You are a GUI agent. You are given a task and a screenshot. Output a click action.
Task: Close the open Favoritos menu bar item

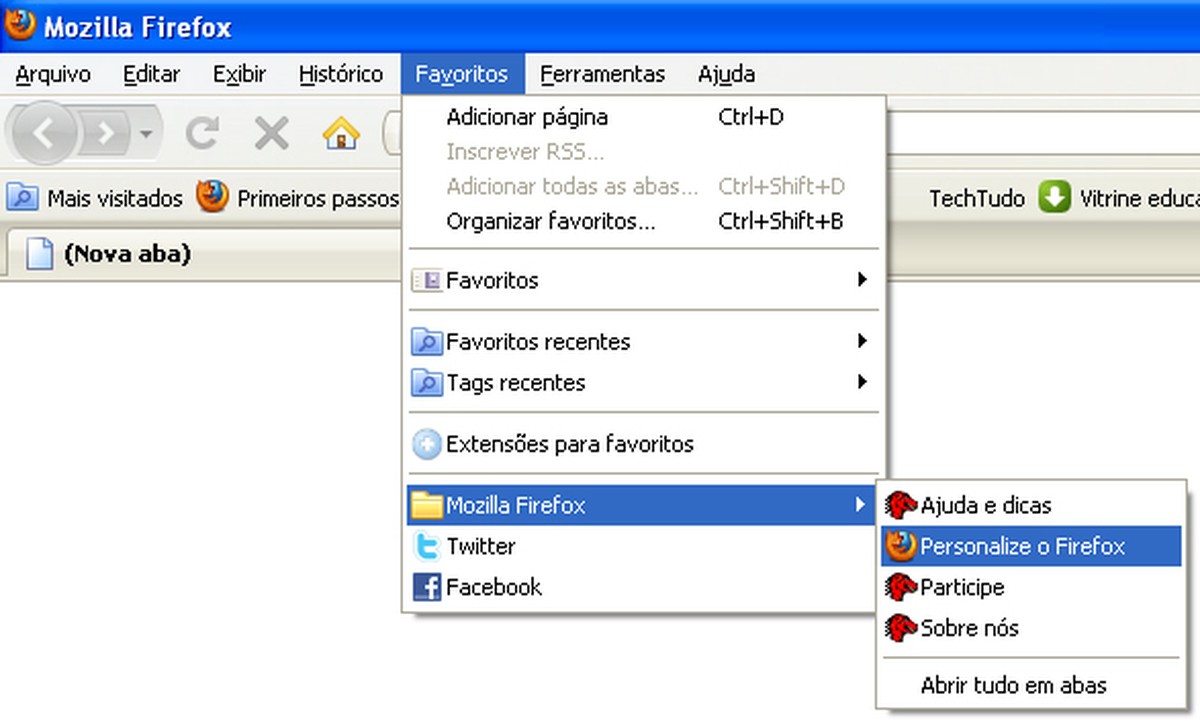(462, 74)
